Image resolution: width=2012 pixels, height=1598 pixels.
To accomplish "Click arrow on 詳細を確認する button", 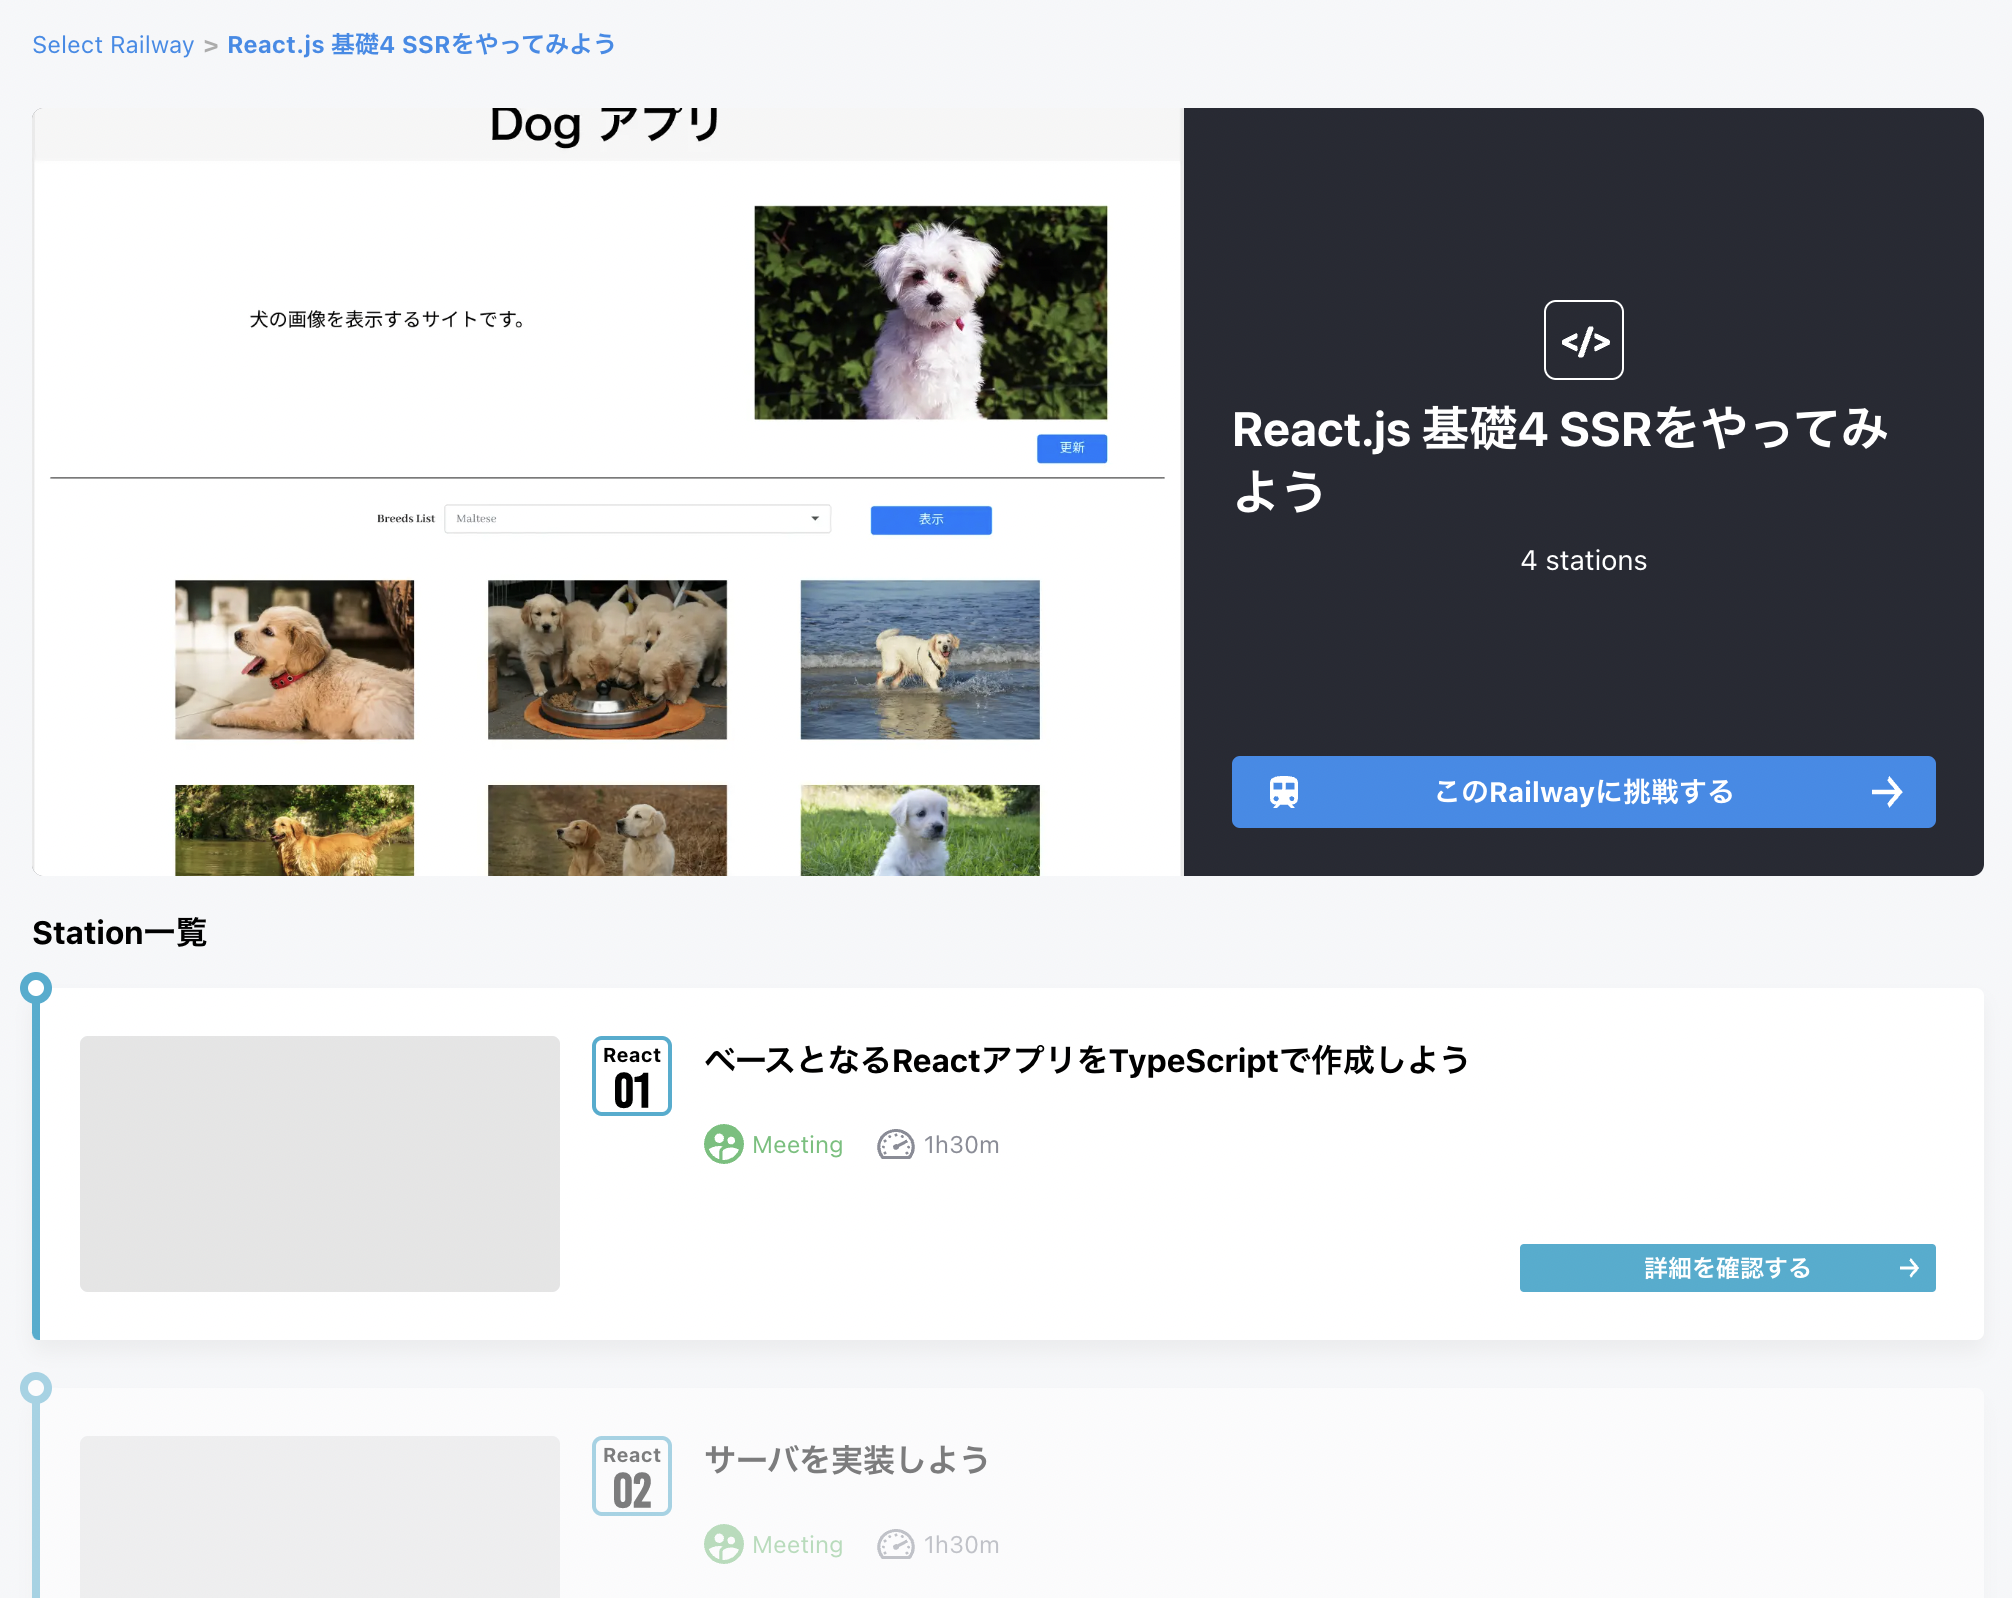I will [1908, 1268].
